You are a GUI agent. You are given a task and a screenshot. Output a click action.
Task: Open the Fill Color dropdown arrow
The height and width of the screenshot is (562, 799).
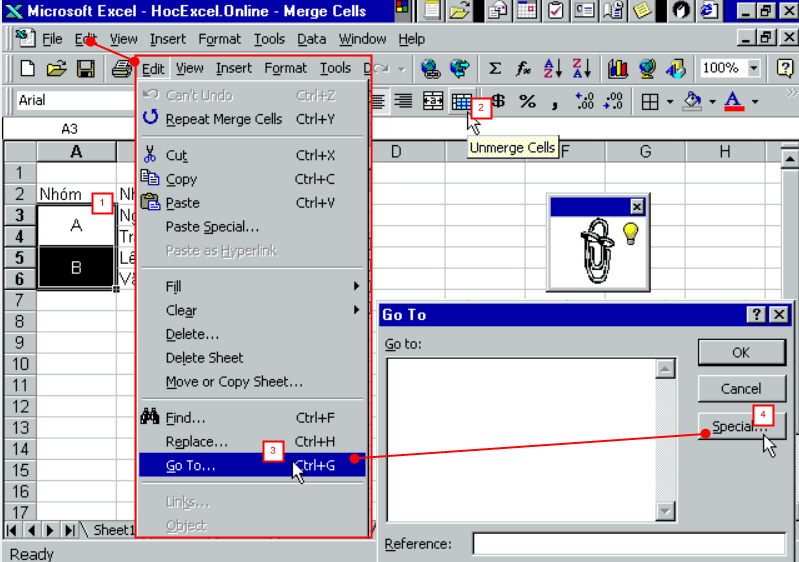coord(712,102)
